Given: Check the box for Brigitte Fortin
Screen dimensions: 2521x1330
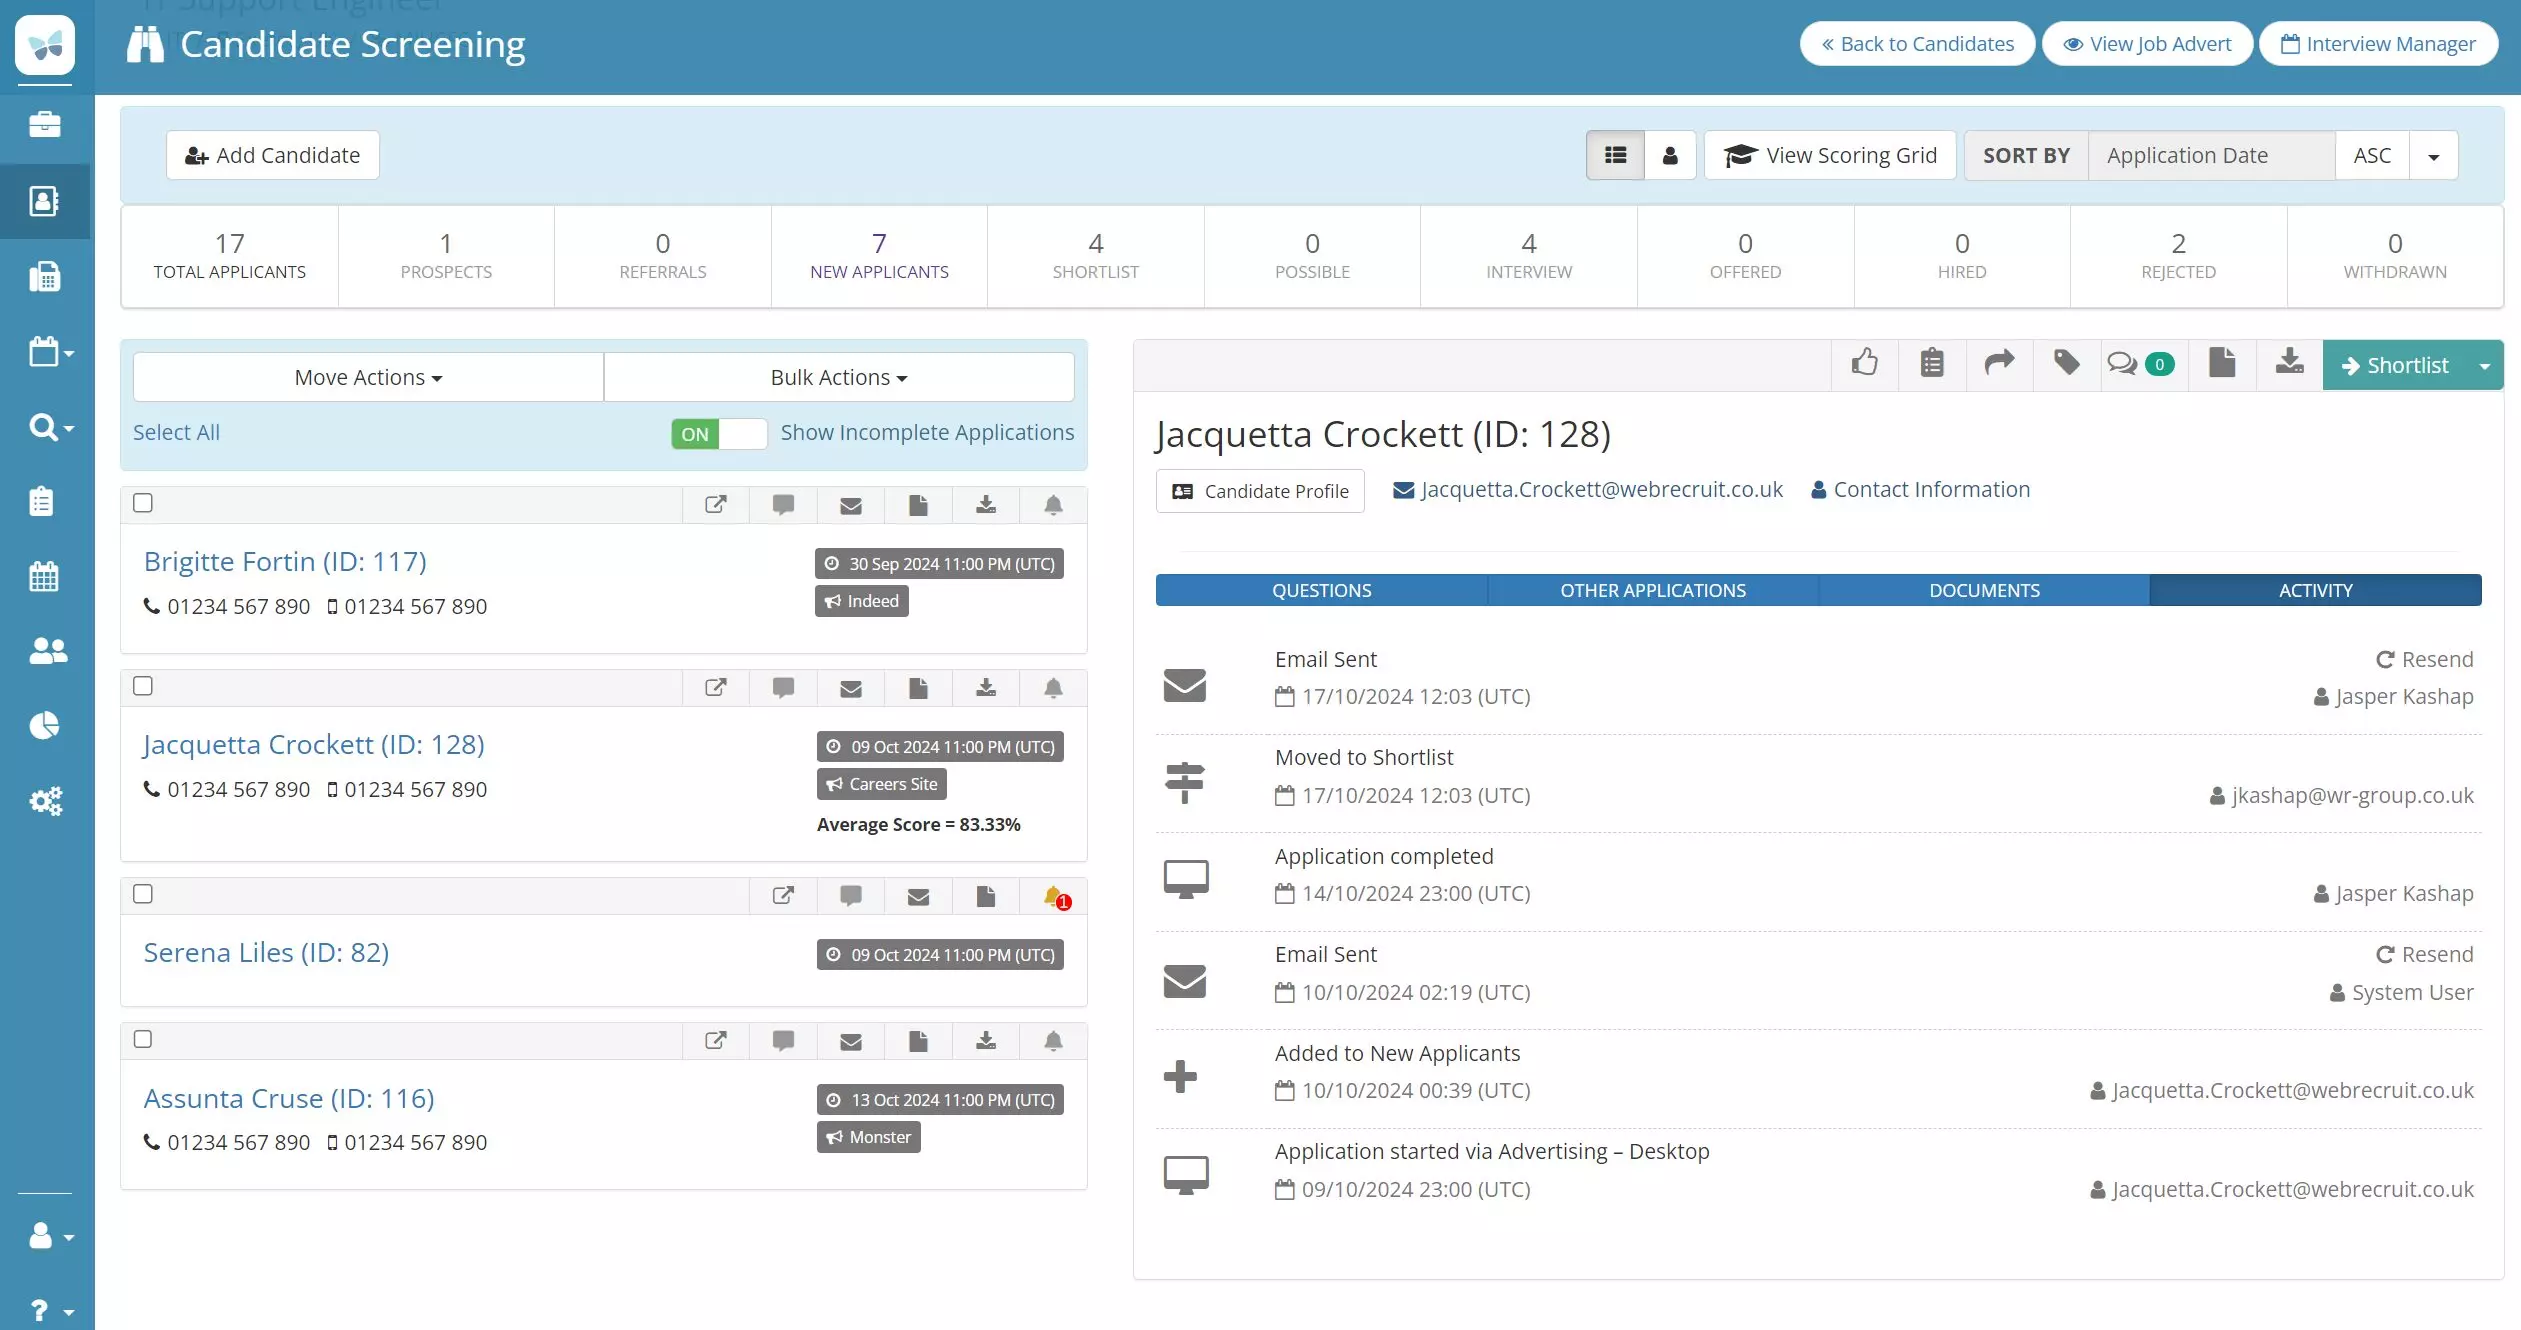Looking at the screenshot, I should coord(143,503).
